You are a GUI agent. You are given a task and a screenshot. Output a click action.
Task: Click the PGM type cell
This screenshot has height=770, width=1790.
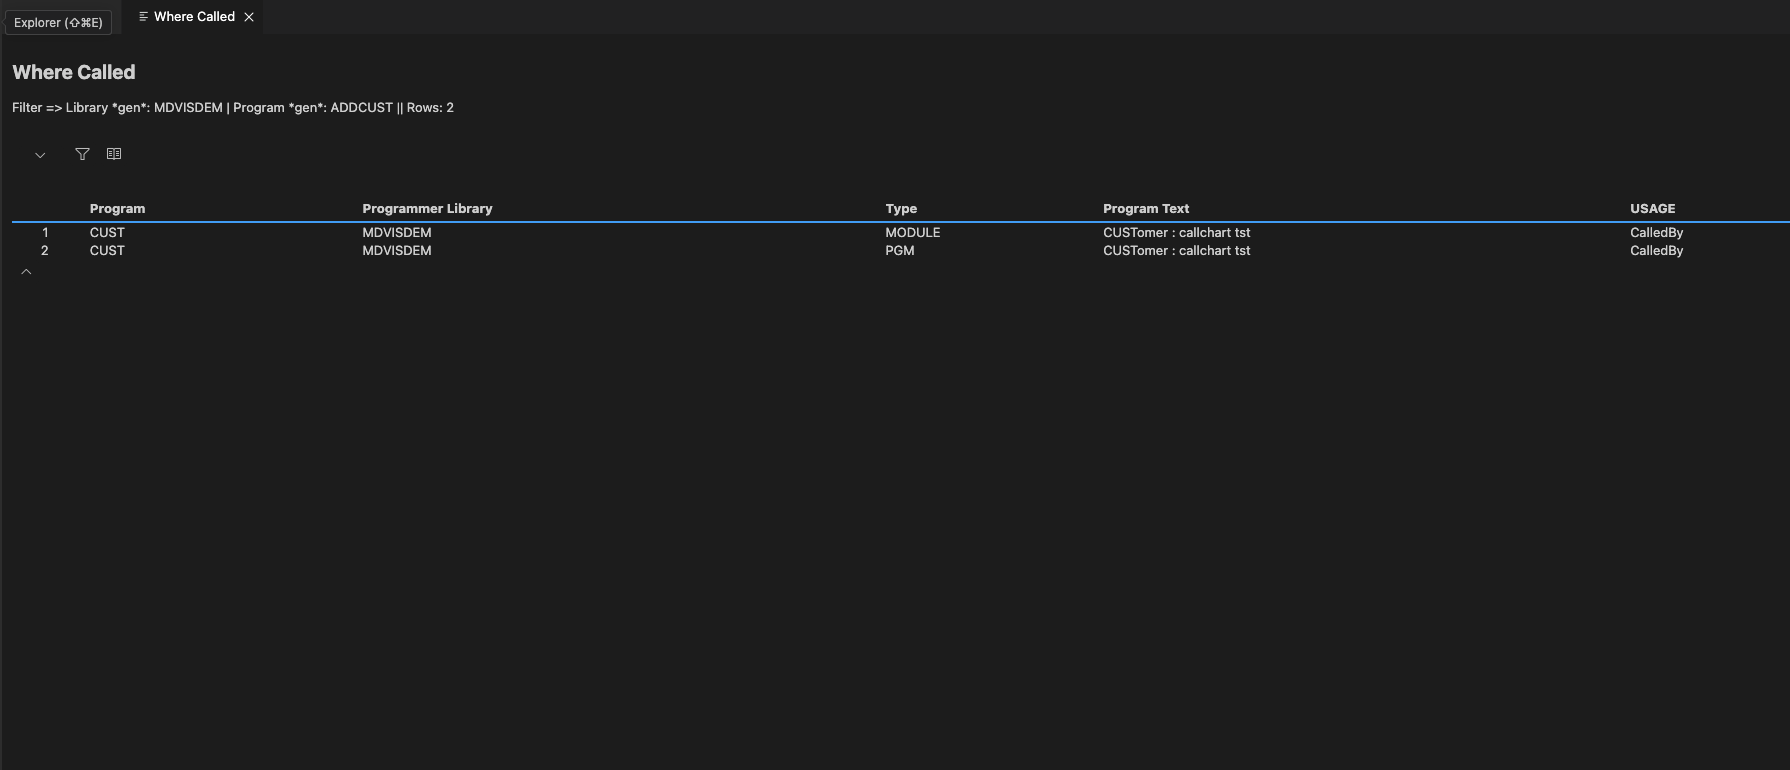[x=900, y=251]
